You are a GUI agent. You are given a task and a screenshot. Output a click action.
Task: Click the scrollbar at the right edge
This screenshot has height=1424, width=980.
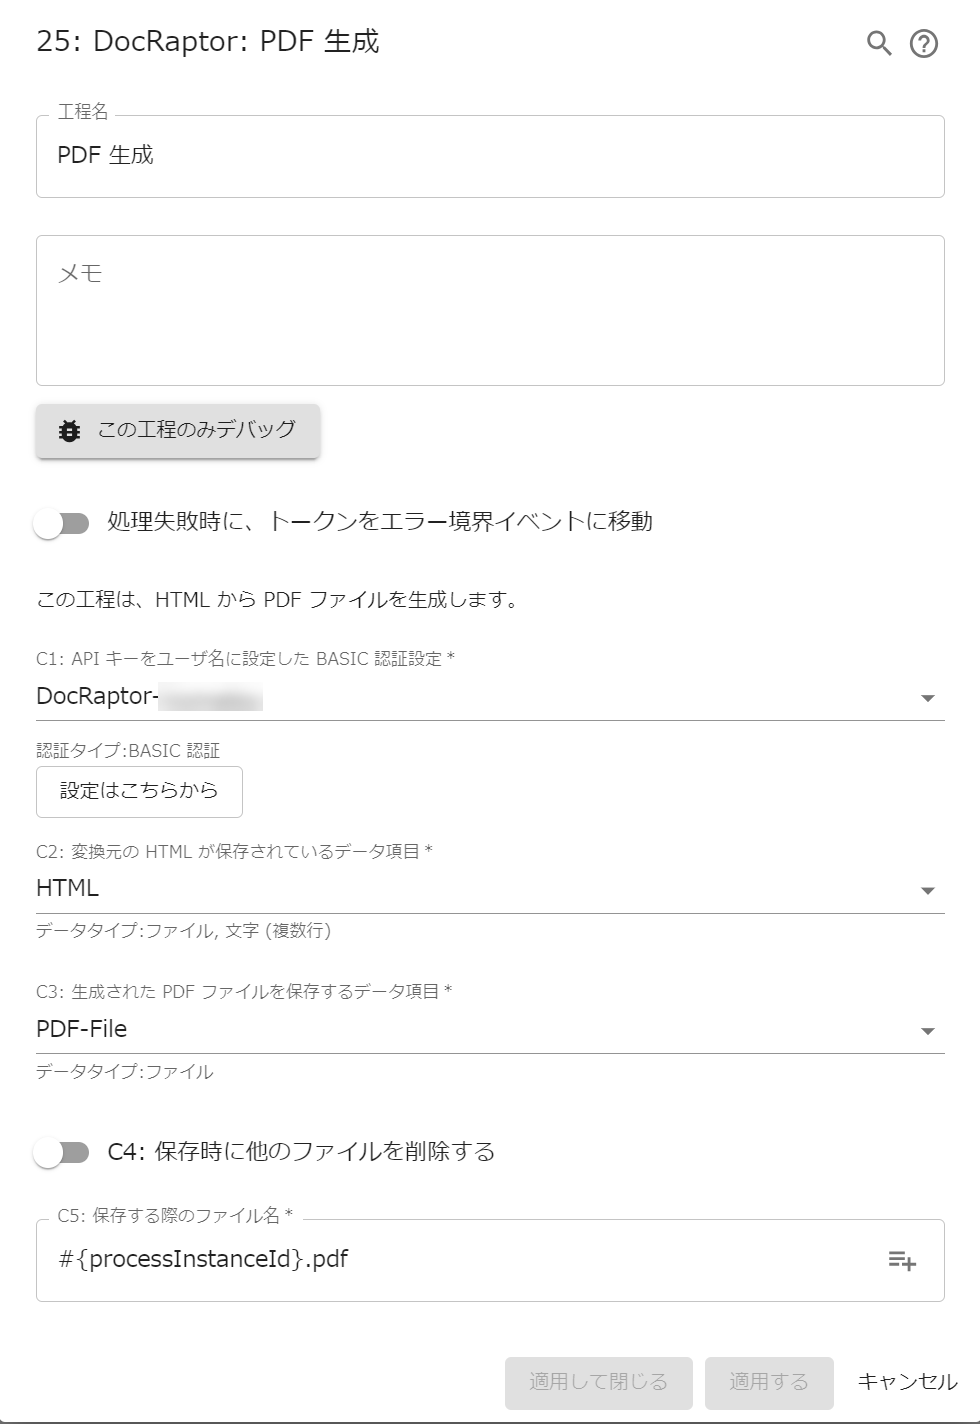click(x=972, y=700)
